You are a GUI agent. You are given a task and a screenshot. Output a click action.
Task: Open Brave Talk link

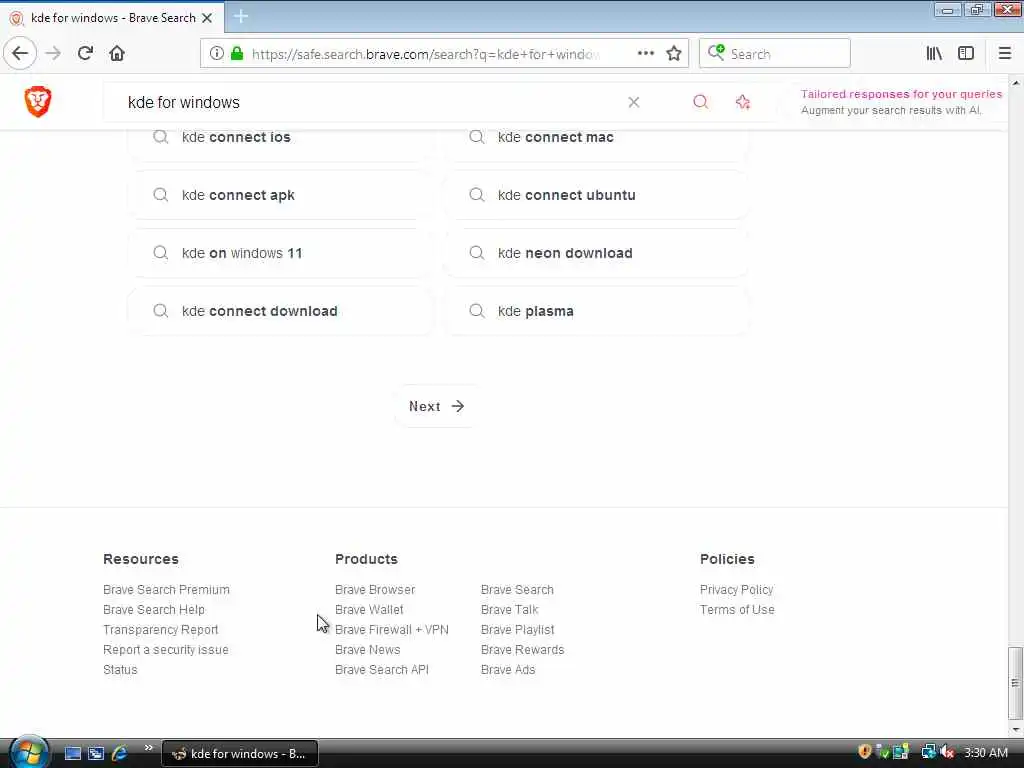coord(509,610)
